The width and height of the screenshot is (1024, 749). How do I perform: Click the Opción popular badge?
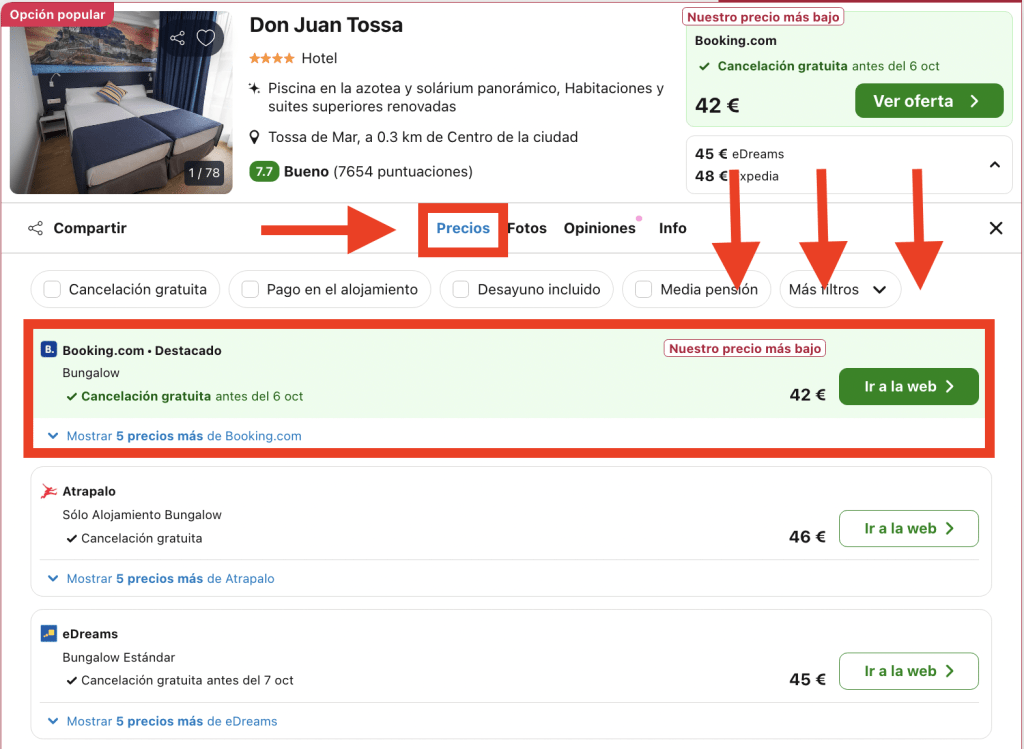coord(57,14)
